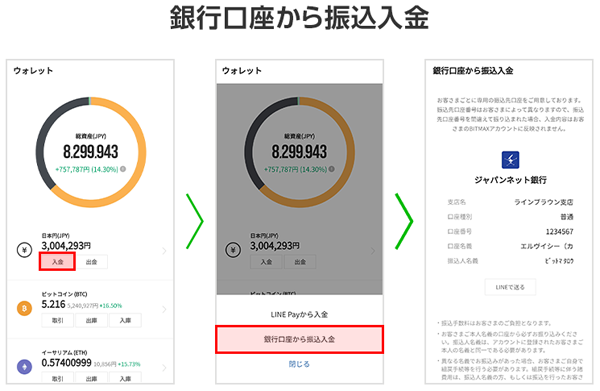Open Ethereum row chevron arrow

[164, 368]
